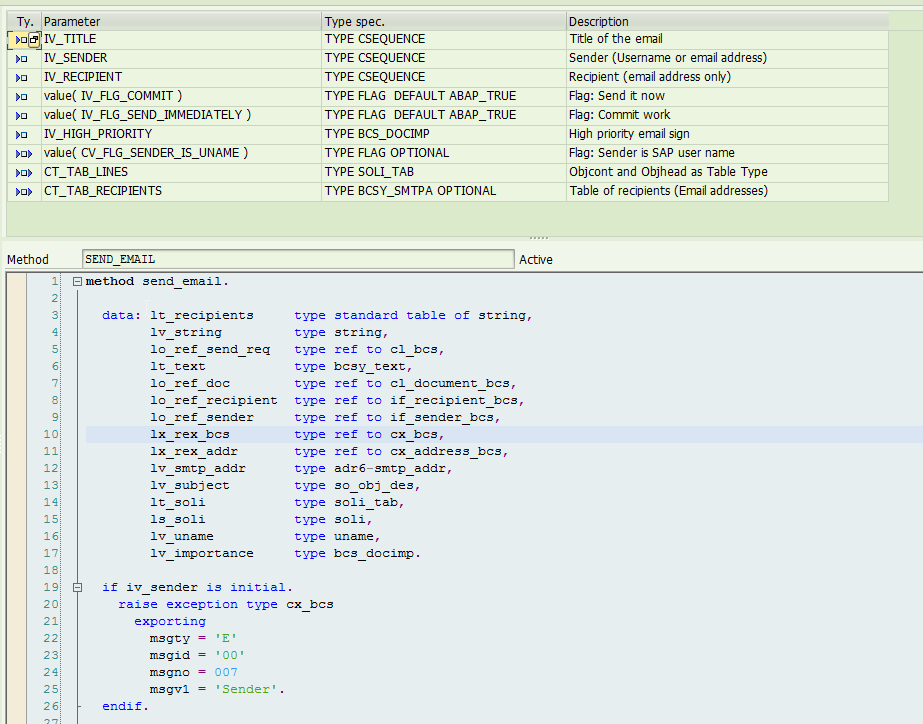Click cl_bcs in code line 5

(x=413, y=350)
